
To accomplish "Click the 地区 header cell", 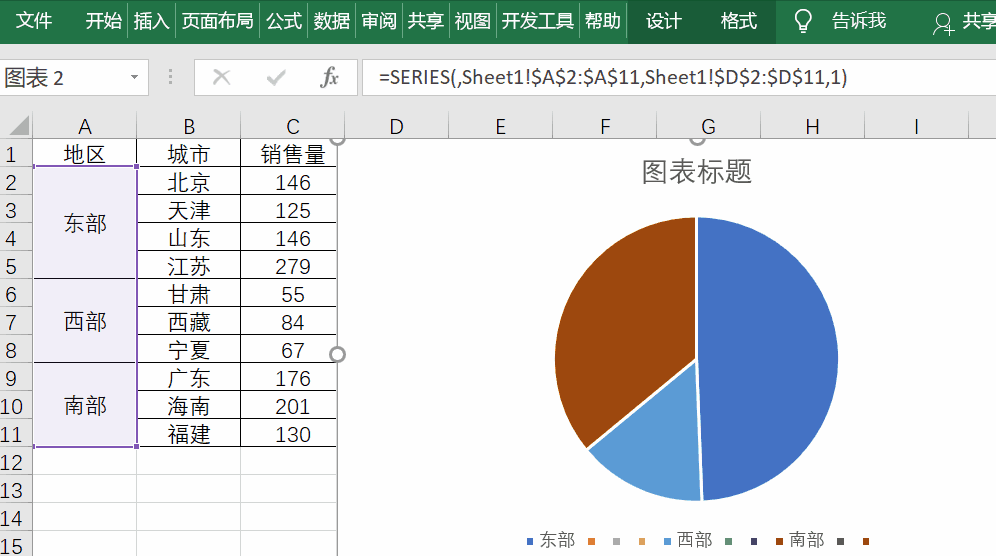I will pyautogui.click(x=84, y=154).
